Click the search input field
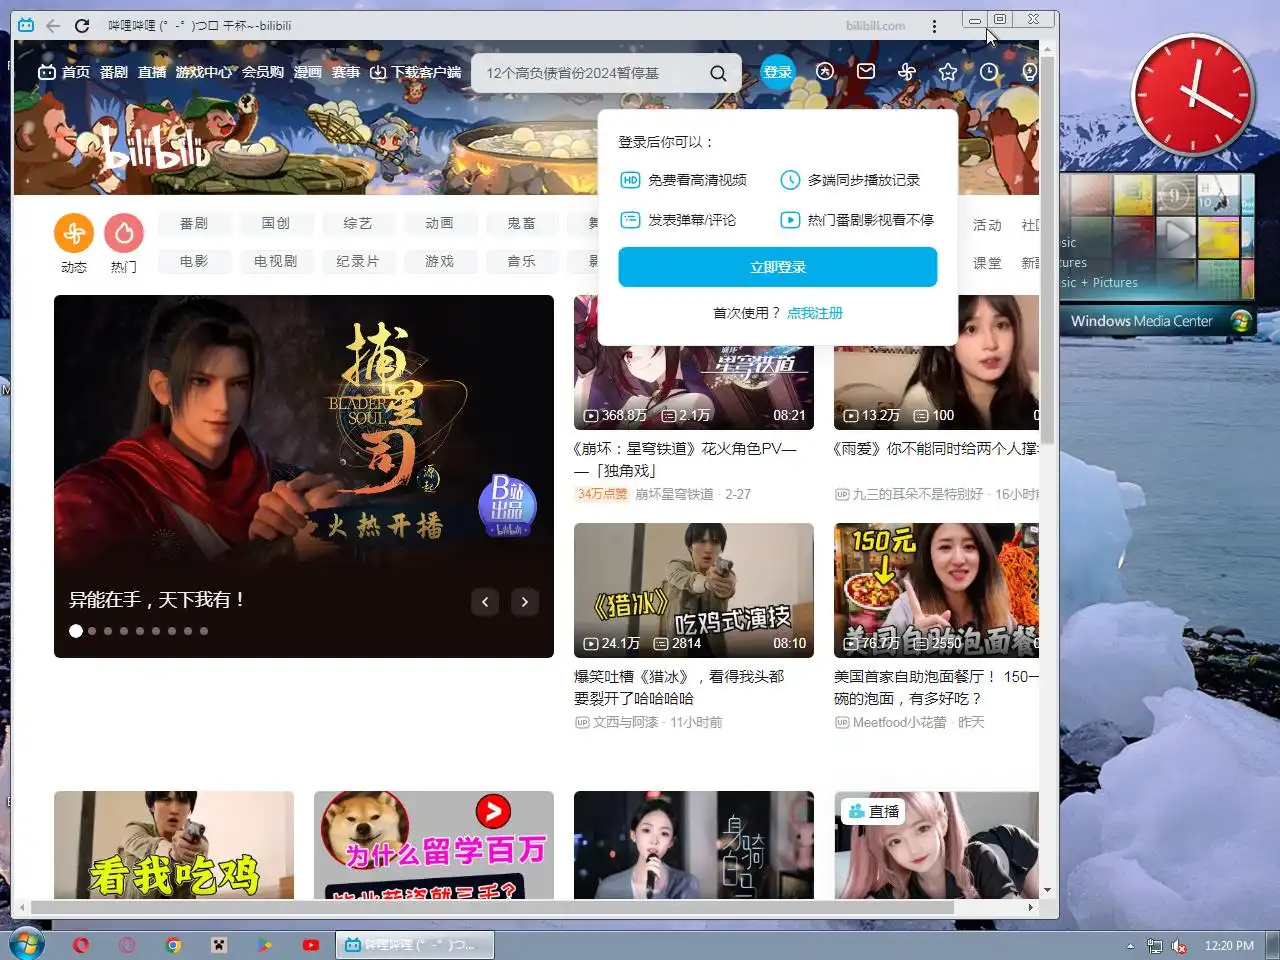Screen dimensions: 1280x960 (x=590, y=73)
